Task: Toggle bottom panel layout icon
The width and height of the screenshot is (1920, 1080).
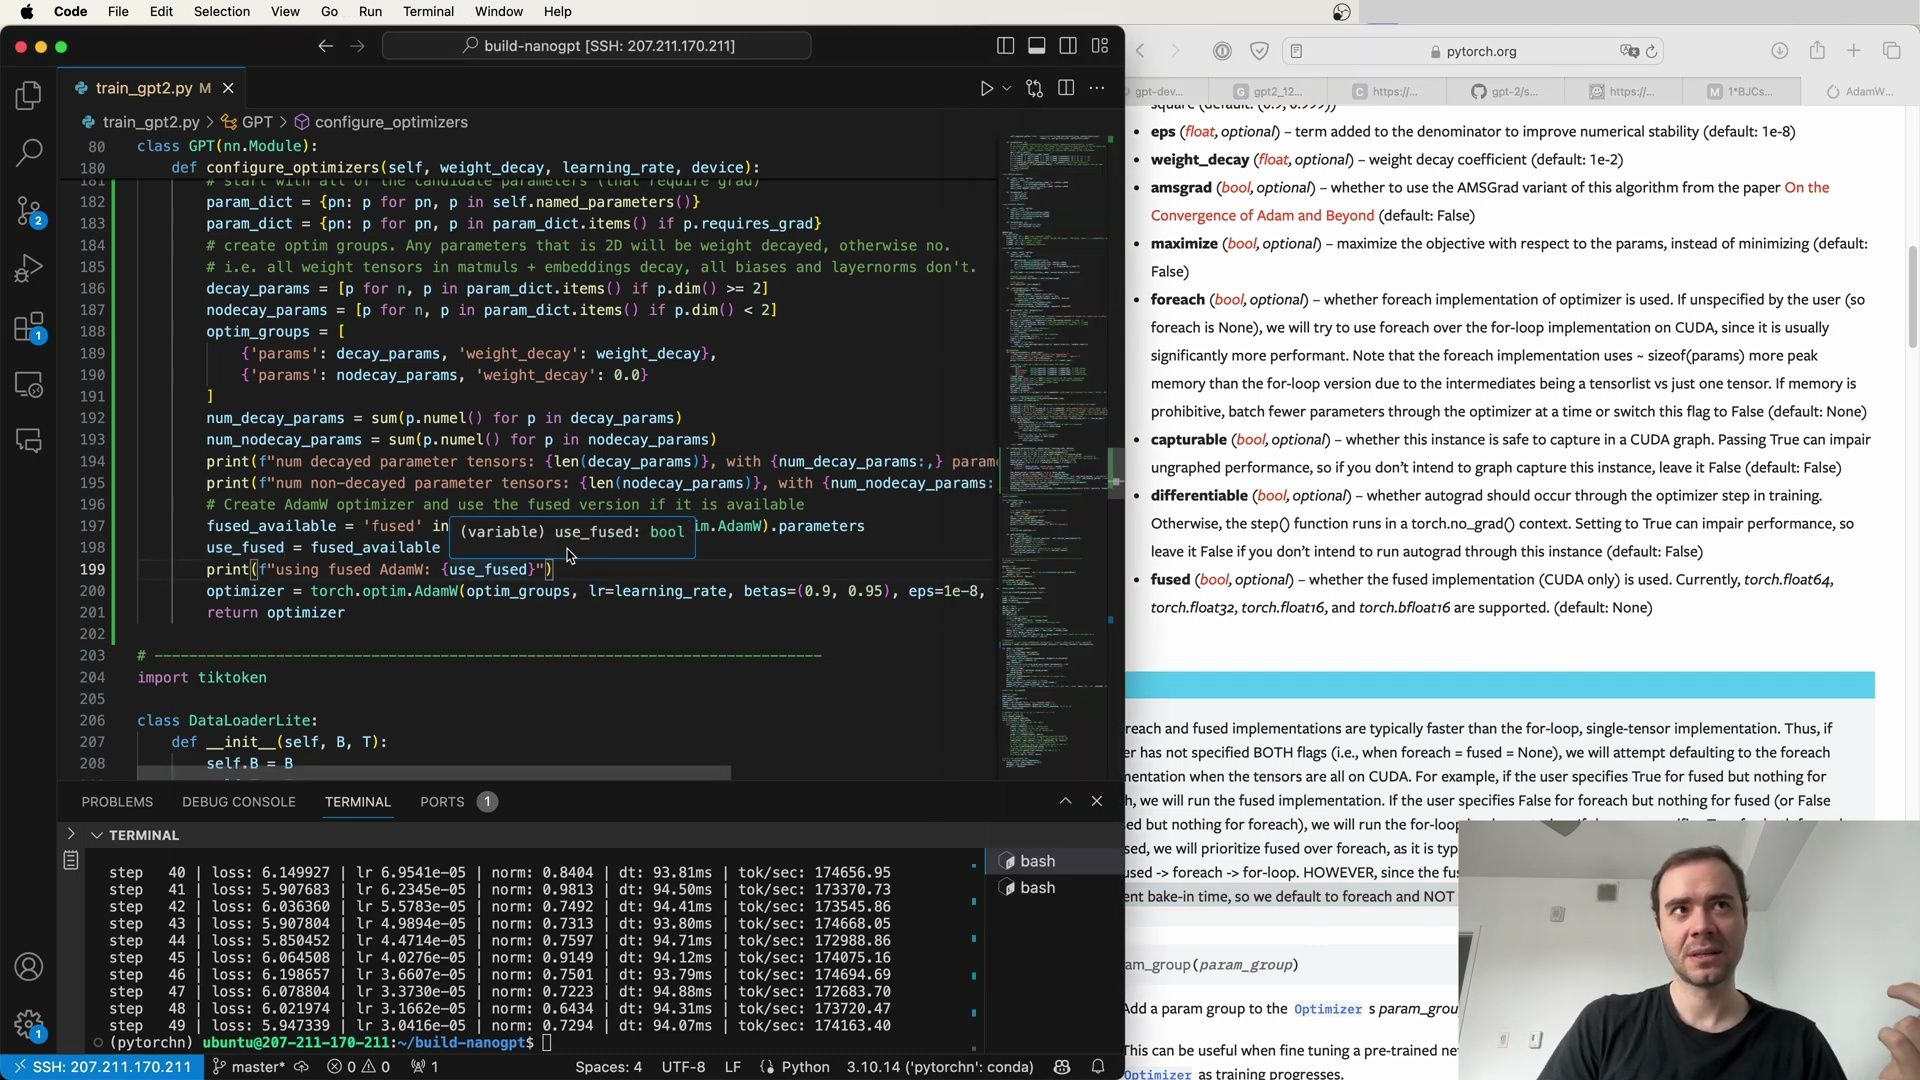Action: click(1037, 46)
